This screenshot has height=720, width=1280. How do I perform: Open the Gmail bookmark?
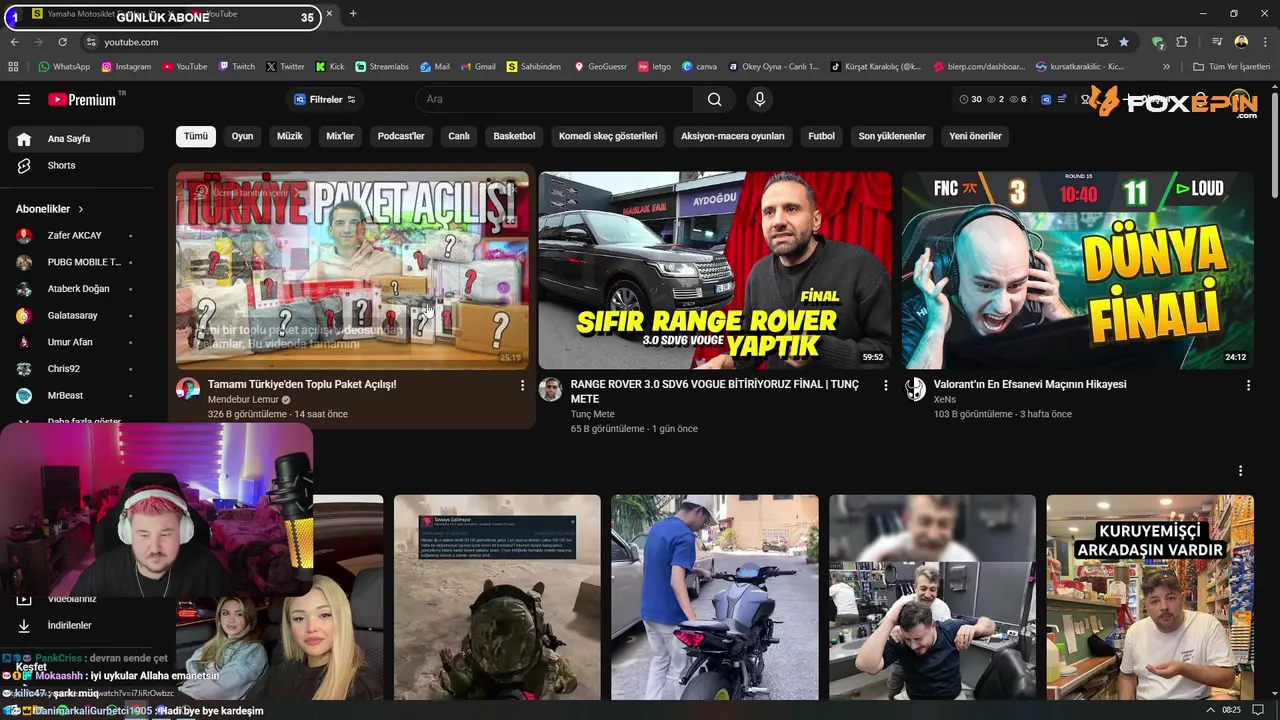477,67
